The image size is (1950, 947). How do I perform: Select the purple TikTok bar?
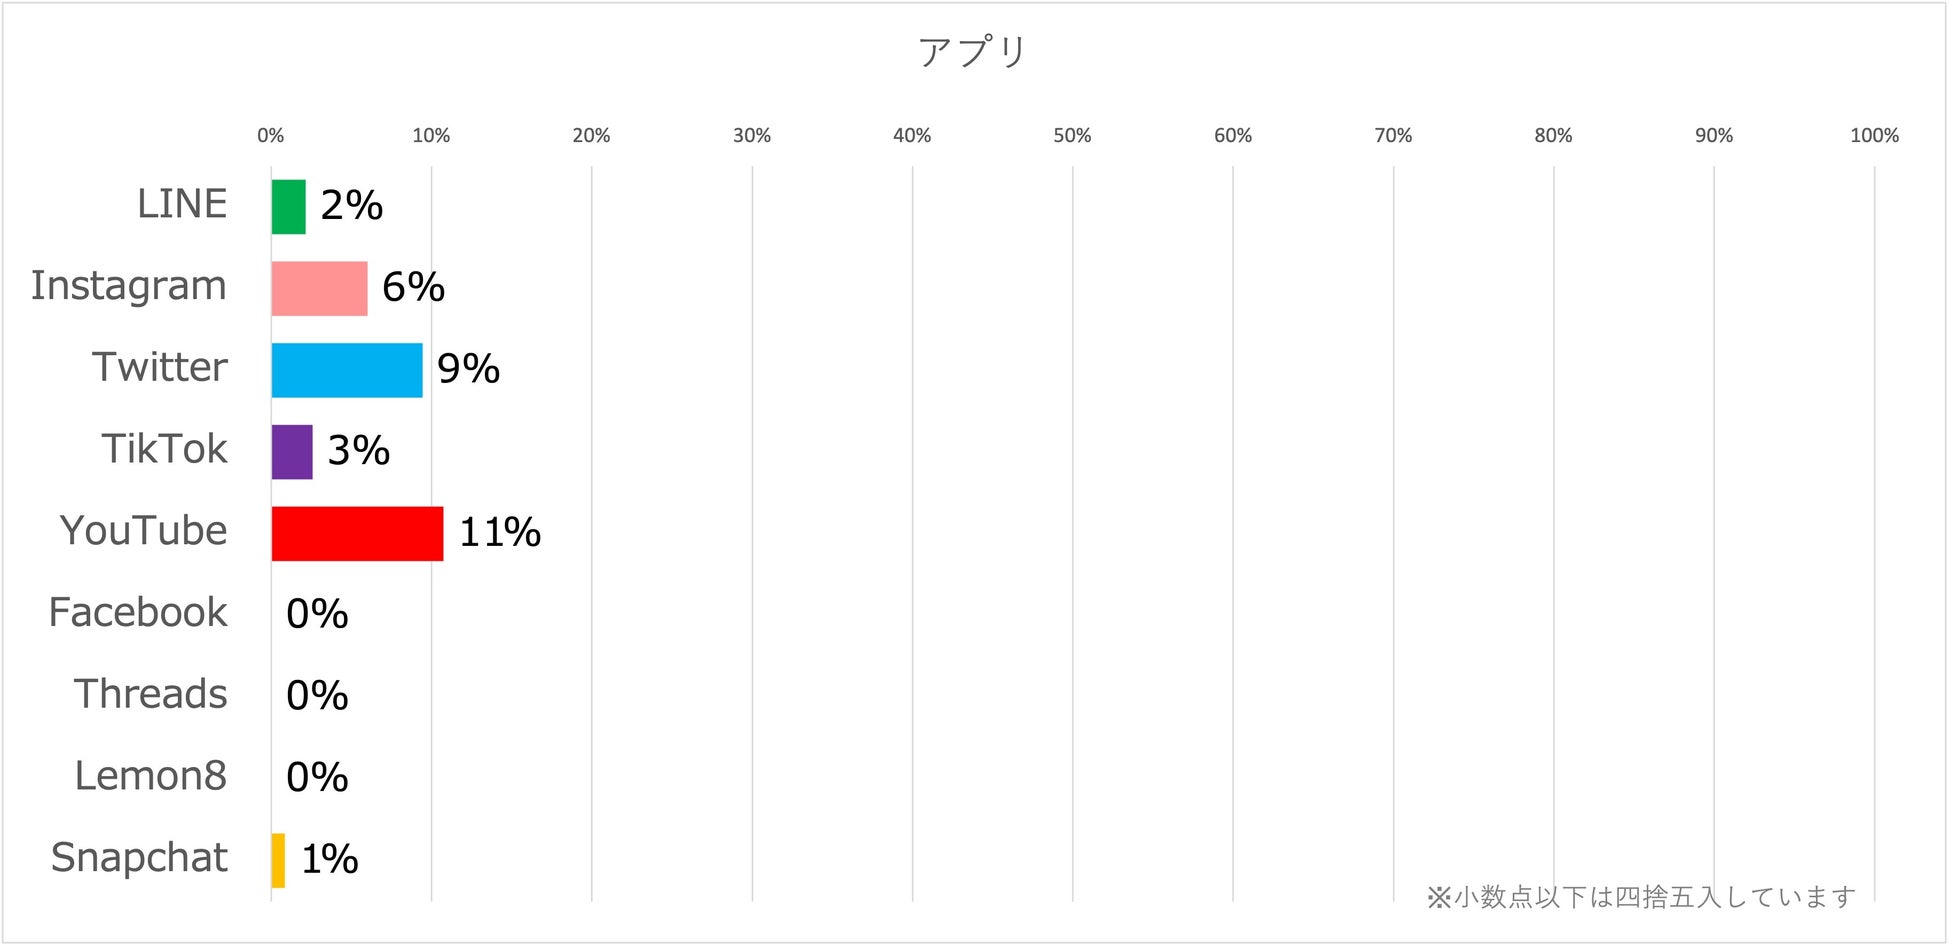point(292,452)
